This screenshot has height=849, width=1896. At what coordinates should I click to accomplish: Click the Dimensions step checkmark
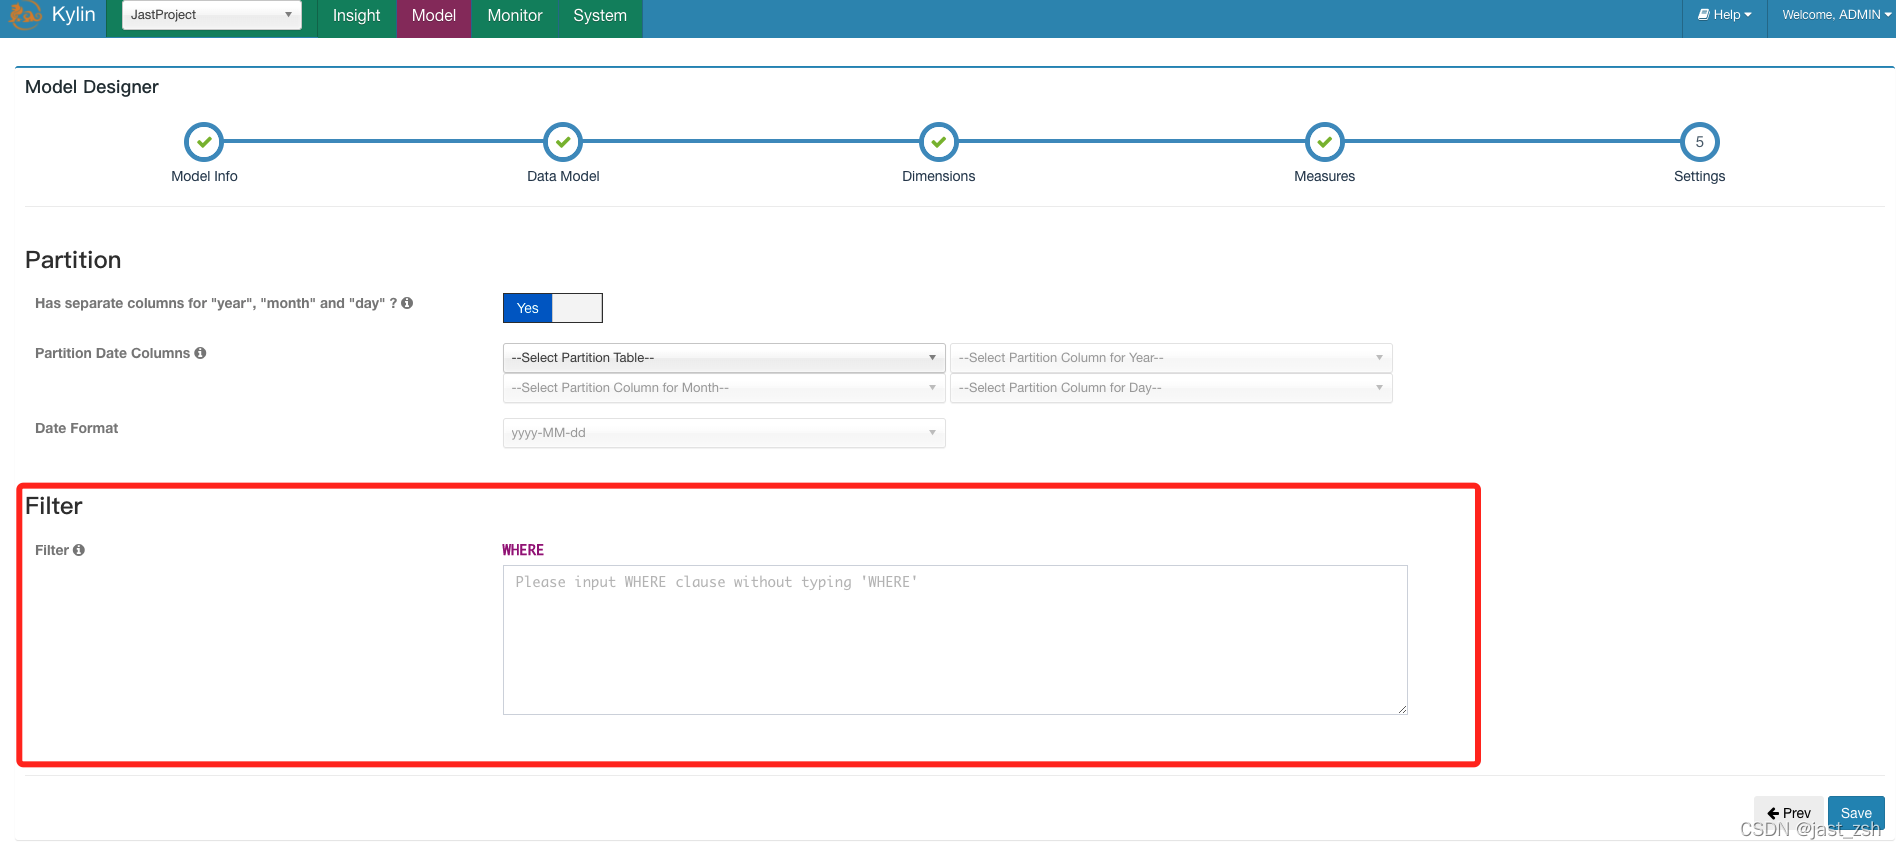tap(939, 142)
